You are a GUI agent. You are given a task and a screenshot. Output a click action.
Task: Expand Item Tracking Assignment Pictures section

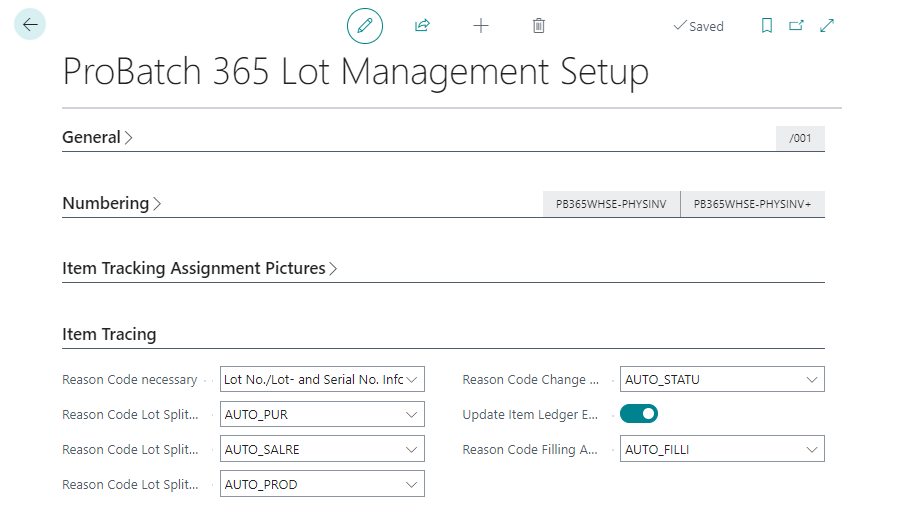coord(200,268)
